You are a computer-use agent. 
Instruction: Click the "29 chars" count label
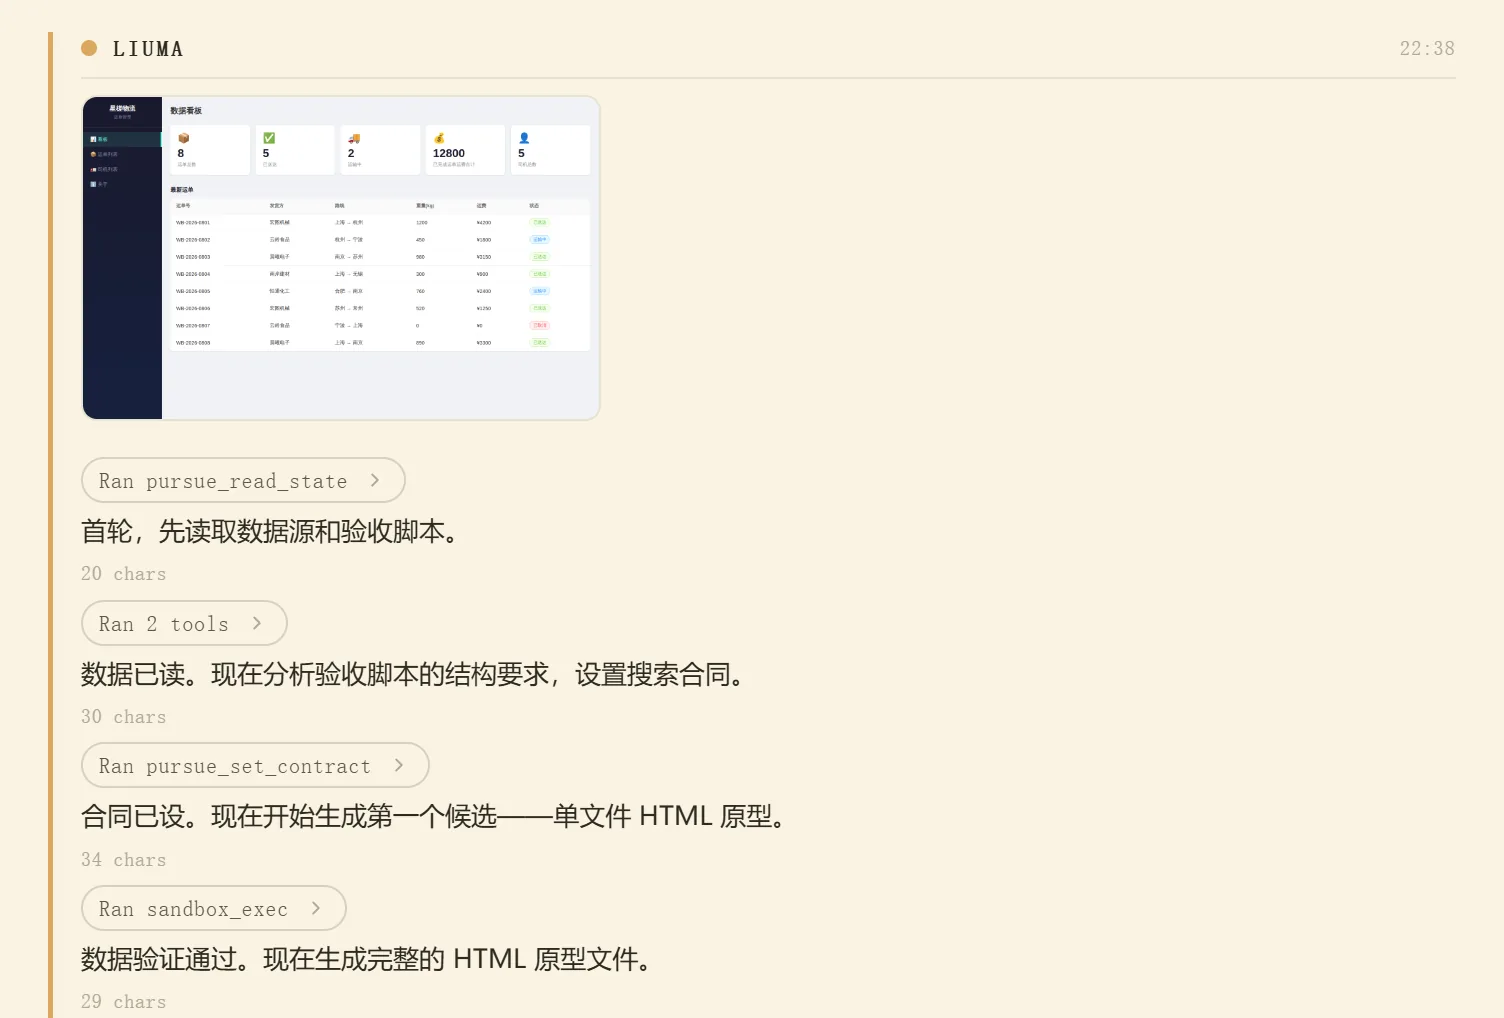(124, 1002)
